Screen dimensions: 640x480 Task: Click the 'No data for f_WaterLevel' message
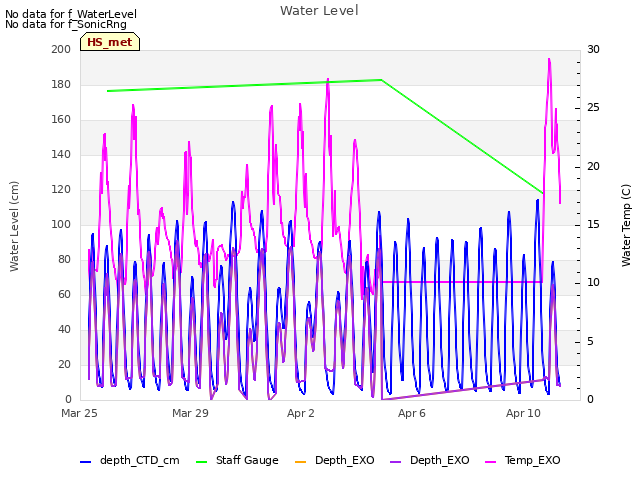point(71,14)
